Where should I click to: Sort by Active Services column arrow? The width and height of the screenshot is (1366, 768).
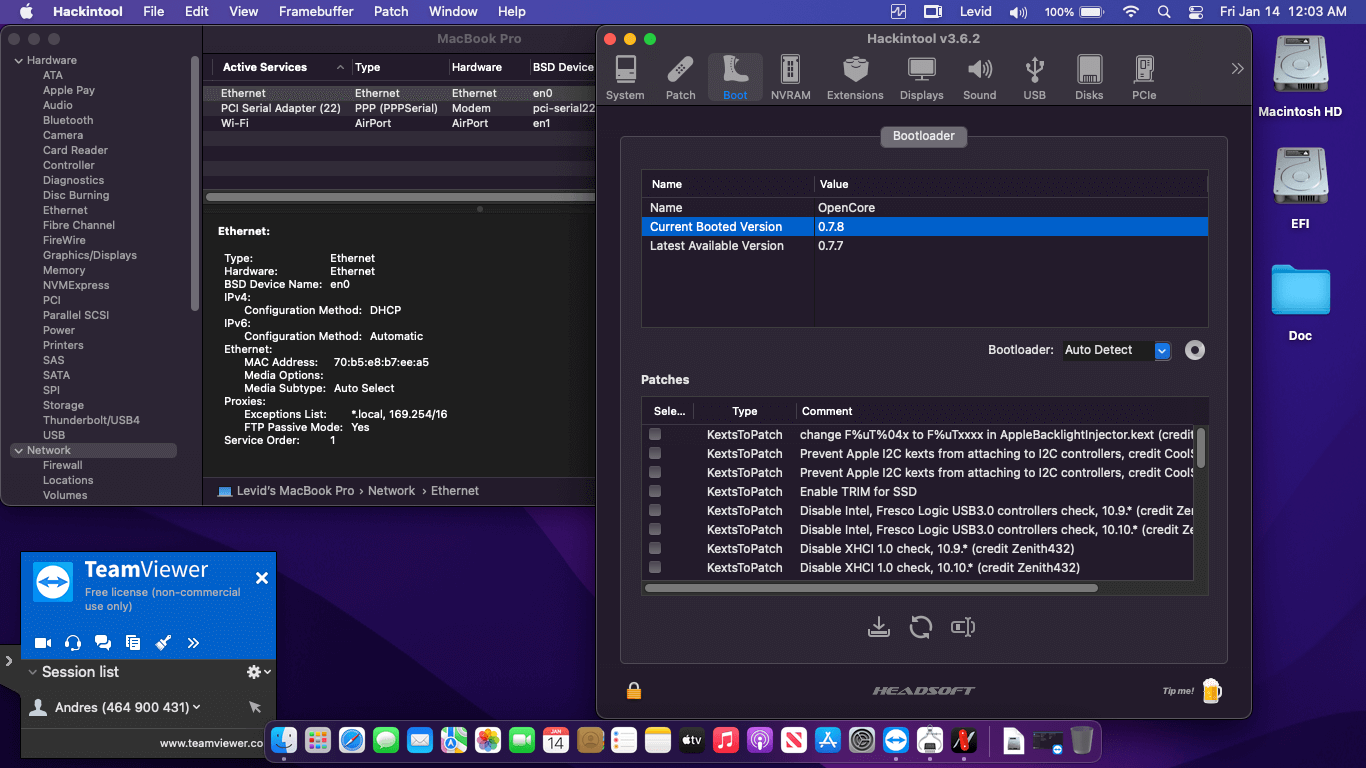tap(340, 67)
